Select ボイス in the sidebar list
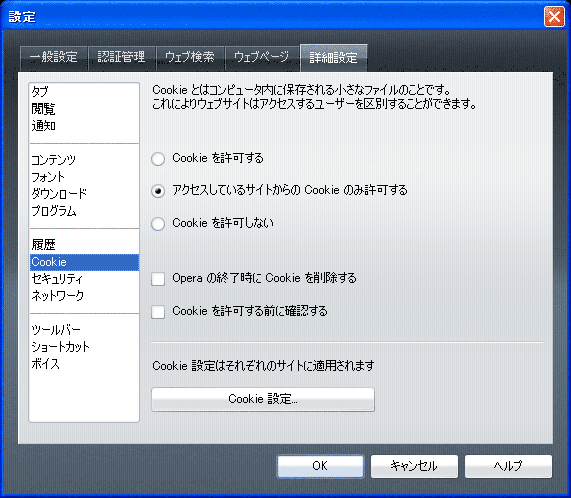This screenshot has height=498, width=571. (x=84, y=364)
